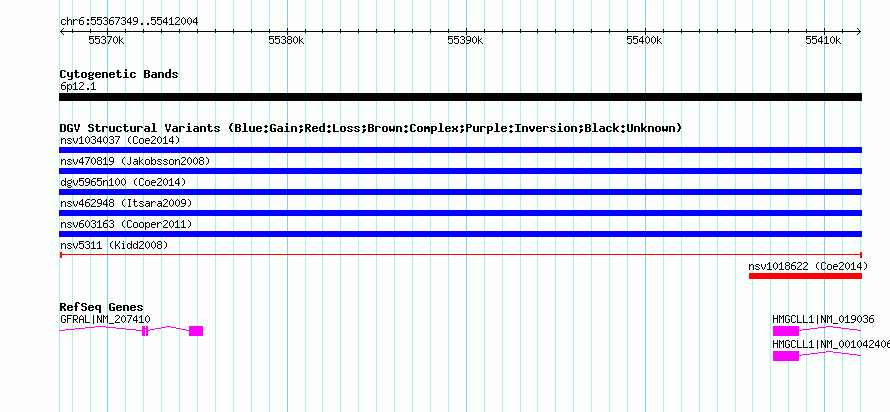Select the blue gain bar under nsv462948
The image size is (890, 412).
tap(460, 213)
